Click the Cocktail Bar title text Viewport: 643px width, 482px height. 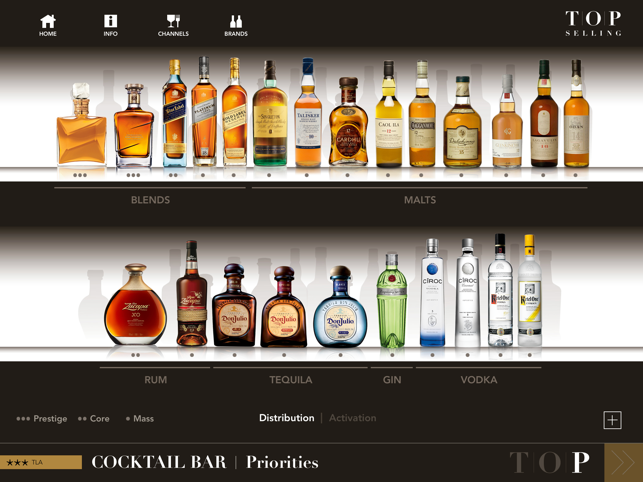(159, 462)
